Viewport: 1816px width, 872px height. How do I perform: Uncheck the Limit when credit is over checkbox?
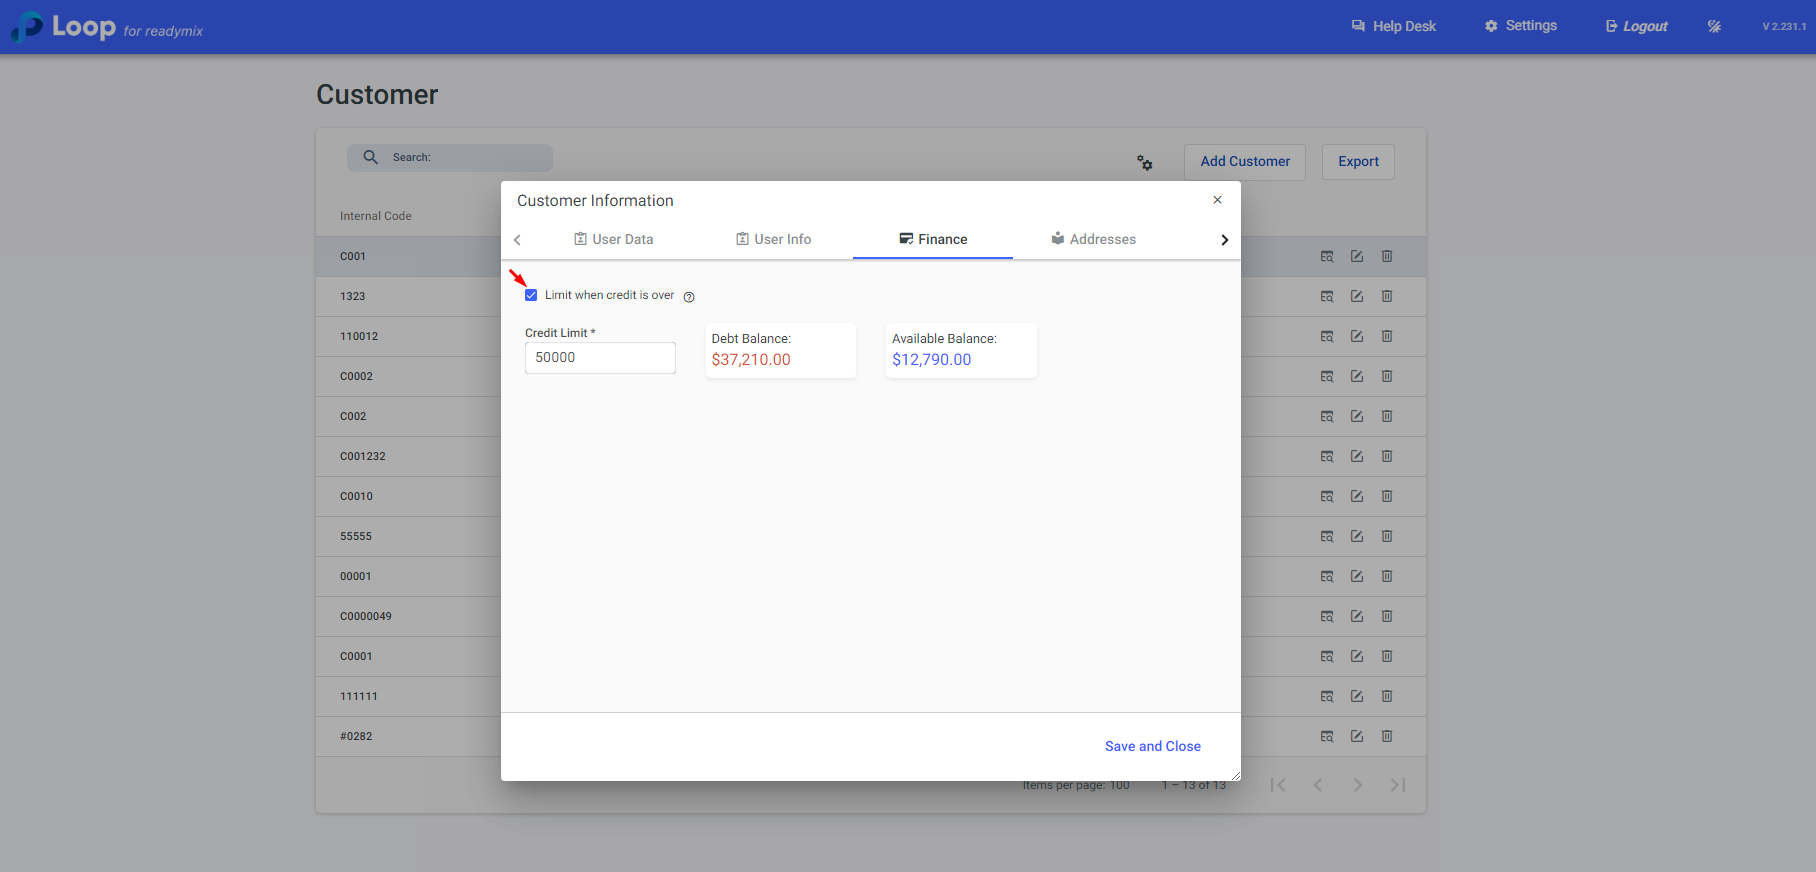point(531,295)
